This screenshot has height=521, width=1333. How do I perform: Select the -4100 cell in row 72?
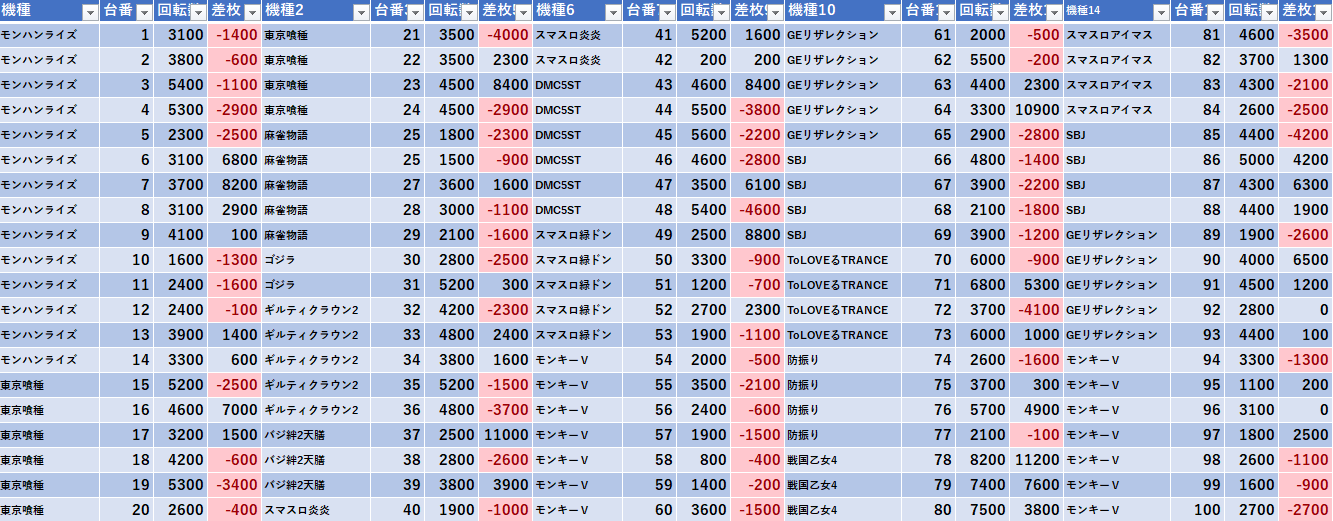tap(1036, 310)
